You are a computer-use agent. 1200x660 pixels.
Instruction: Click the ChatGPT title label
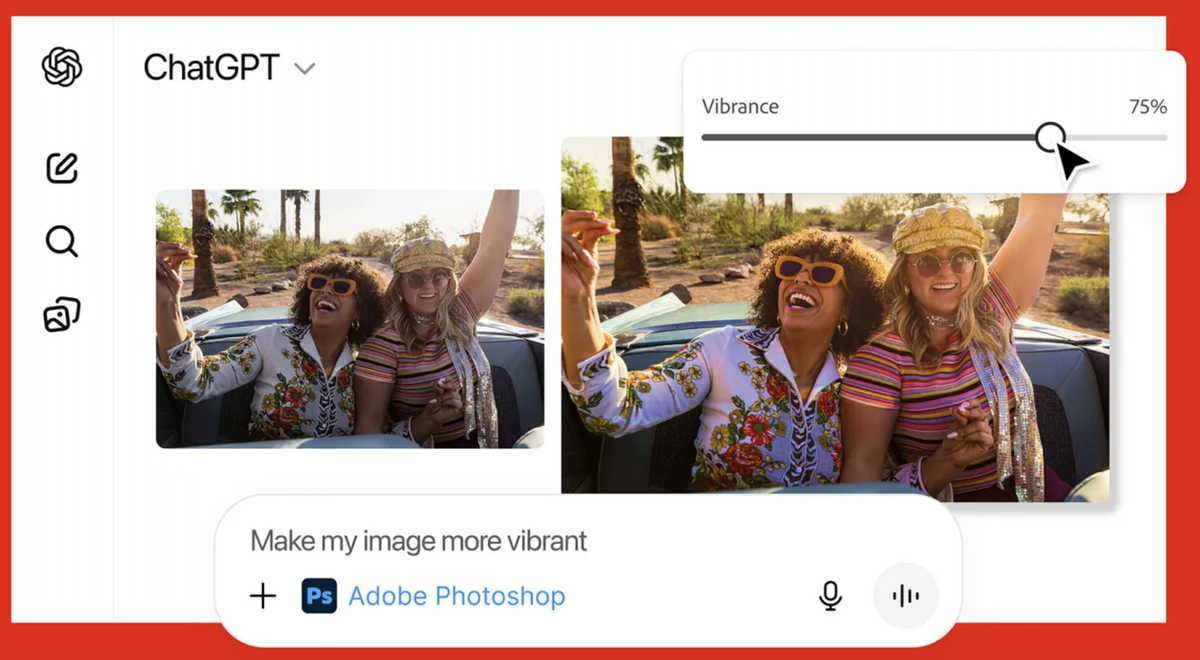212,67
